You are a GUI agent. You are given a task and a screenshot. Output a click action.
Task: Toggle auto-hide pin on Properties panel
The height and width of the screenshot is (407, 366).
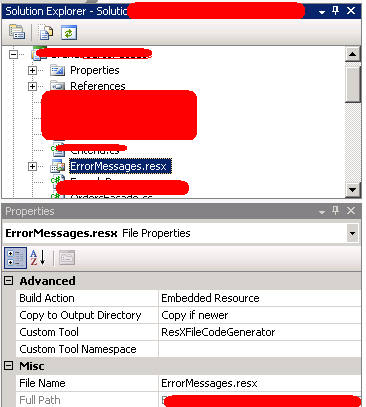[336, 211]
